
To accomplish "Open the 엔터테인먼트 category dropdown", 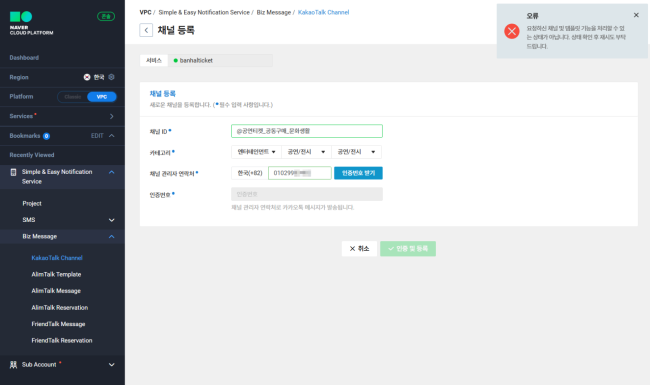I will 256,152.
